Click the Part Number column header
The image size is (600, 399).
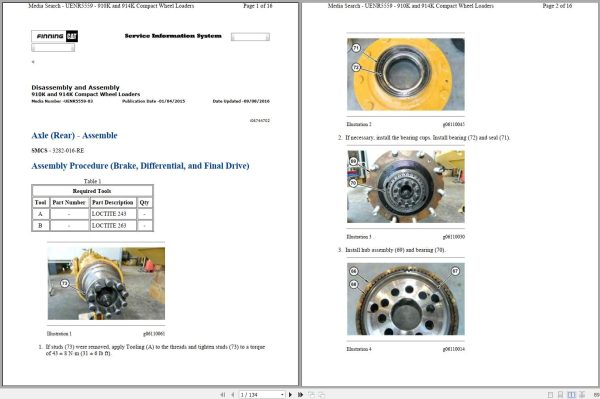(x=69, y=202)
